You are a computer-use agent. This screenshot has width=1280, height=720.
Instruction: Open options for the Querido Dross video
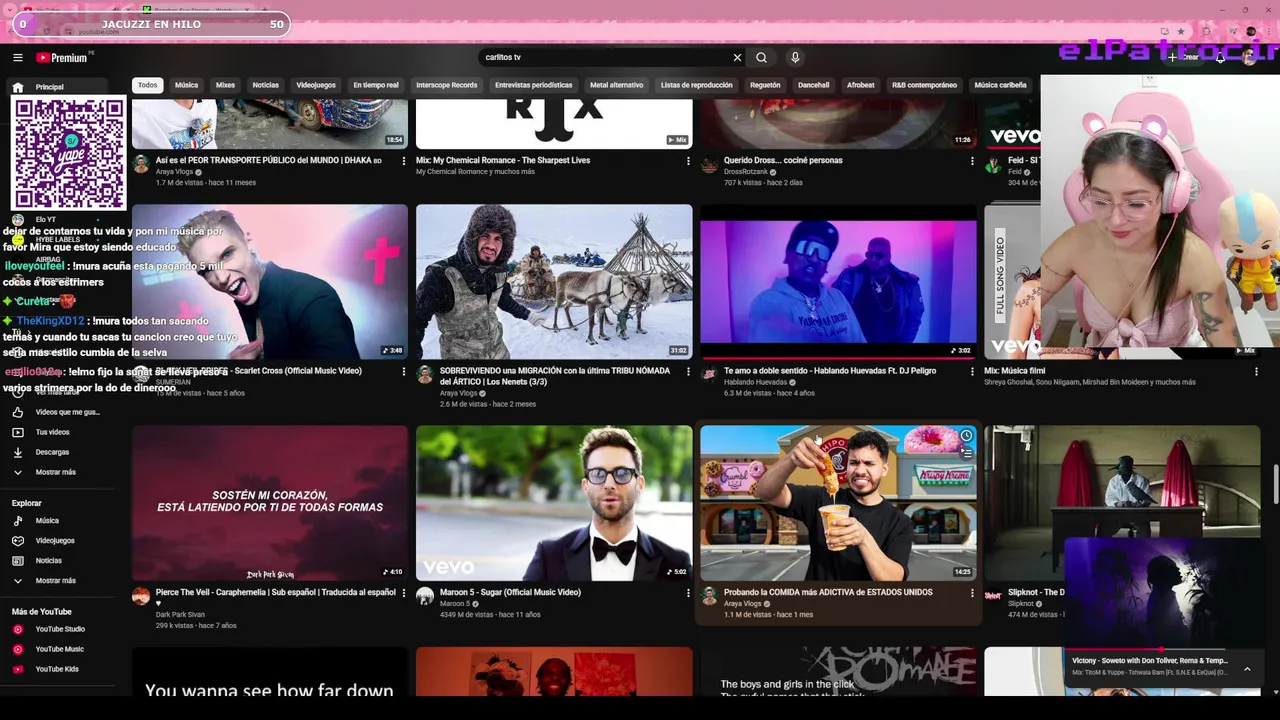click(x=972, y=161)
